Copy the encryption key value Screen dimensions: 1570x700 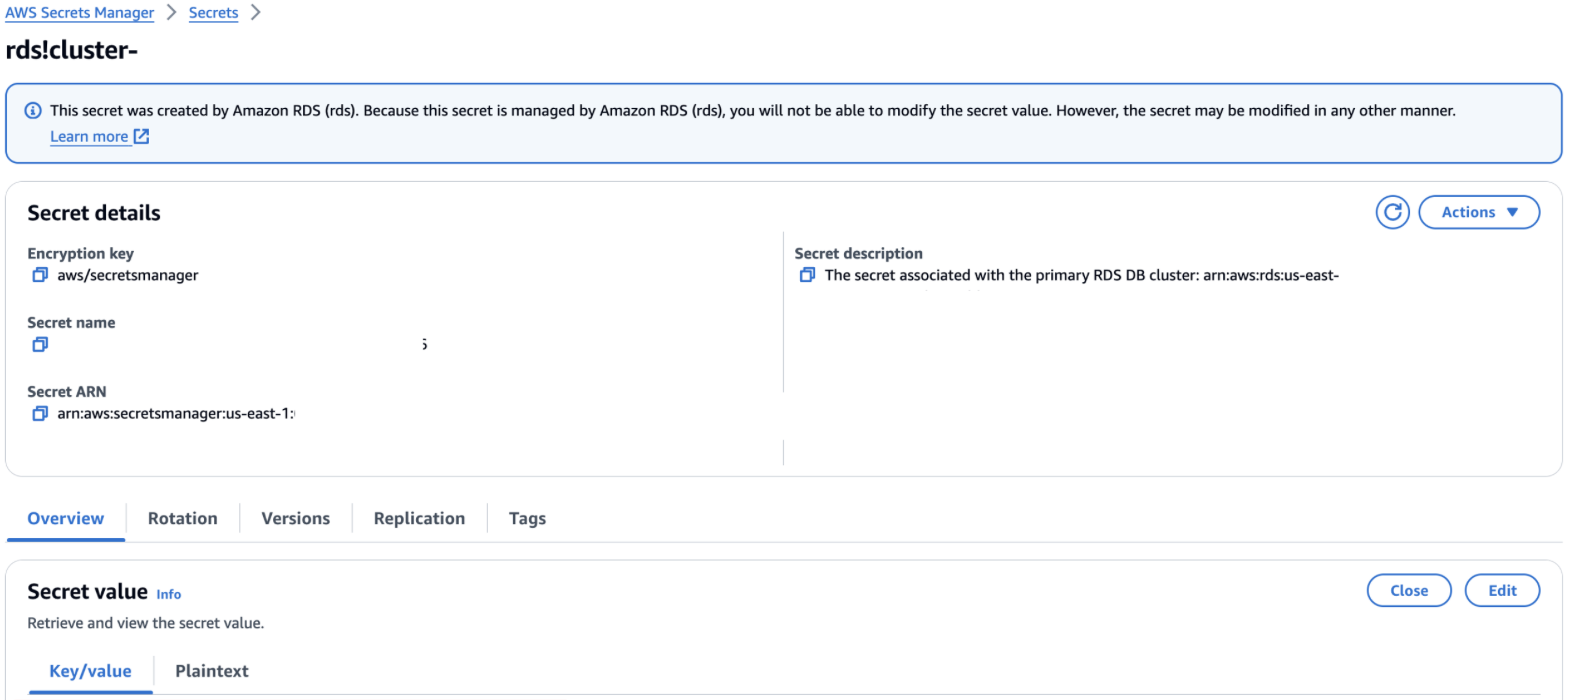tap(40, 275)
